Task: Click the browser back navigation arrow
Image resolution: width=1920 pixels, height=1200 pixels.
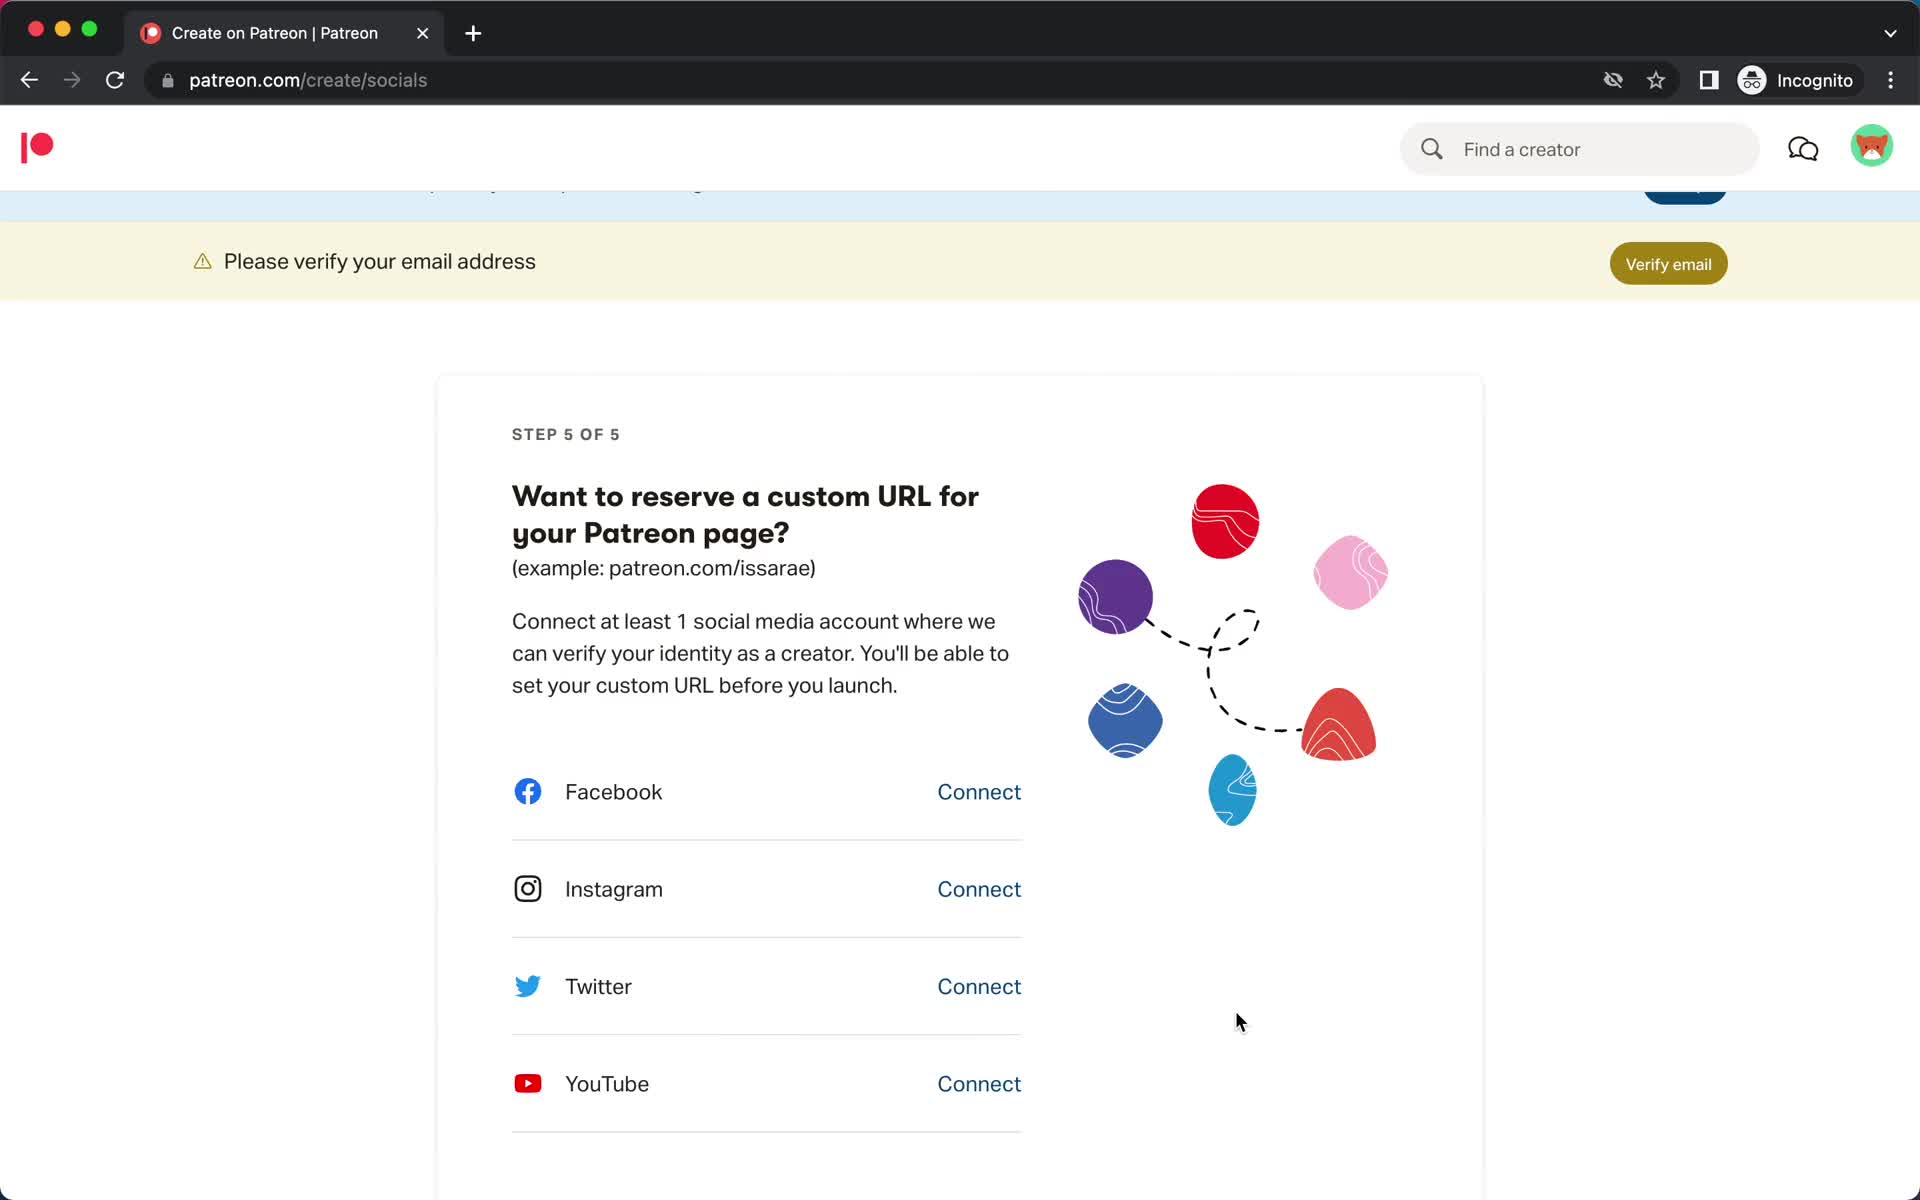Action: click(28, 80)
